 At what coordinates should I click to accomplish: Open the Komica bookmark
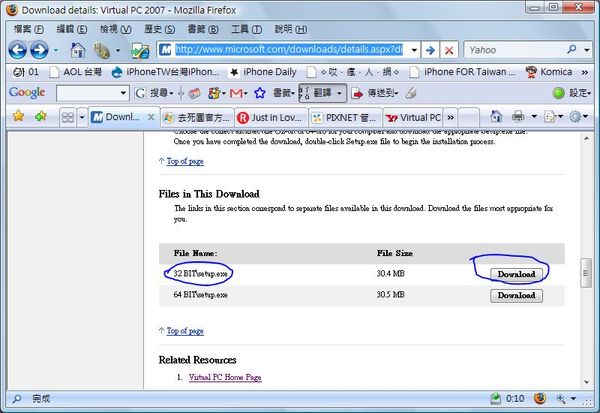(x=549, y=72)
